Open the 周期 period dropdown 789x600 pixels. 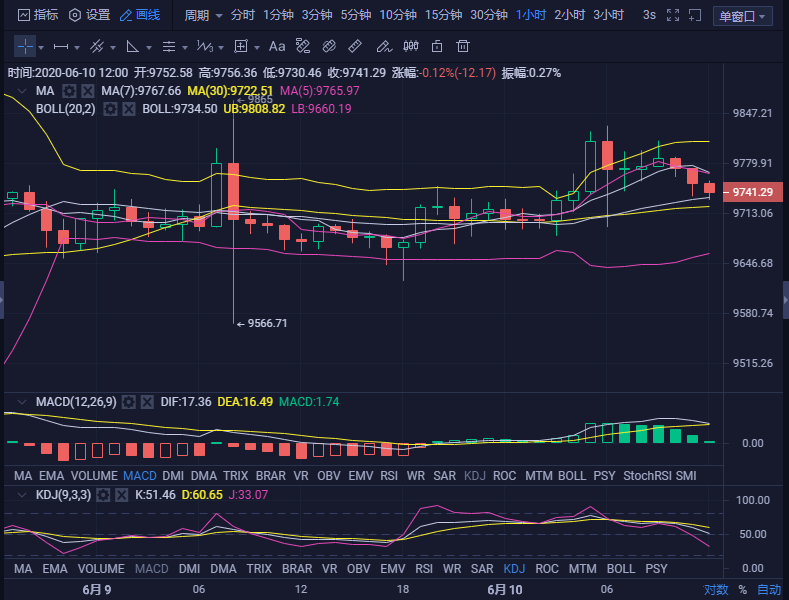coord(203,16)
